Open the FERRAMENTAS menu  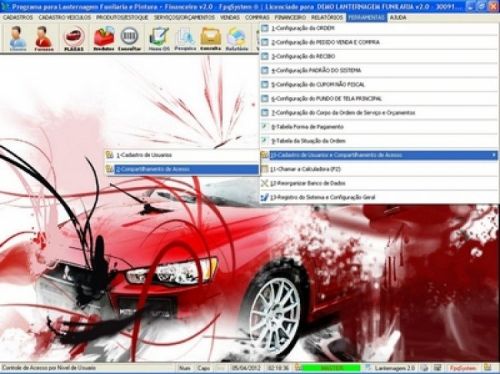(366, 17)
